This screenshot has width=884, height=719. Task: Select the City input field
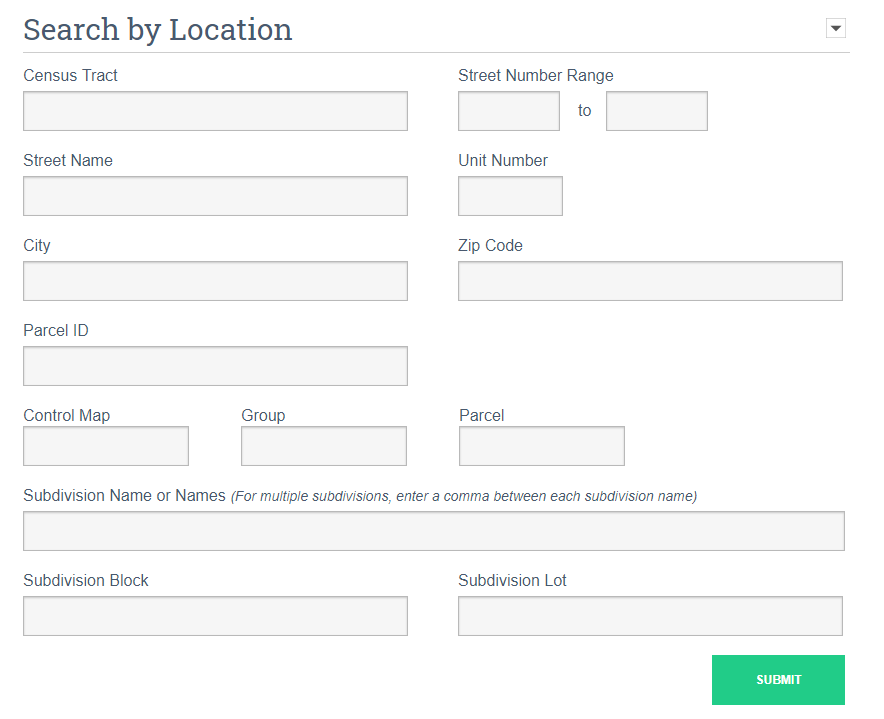(x=215, y=281)
